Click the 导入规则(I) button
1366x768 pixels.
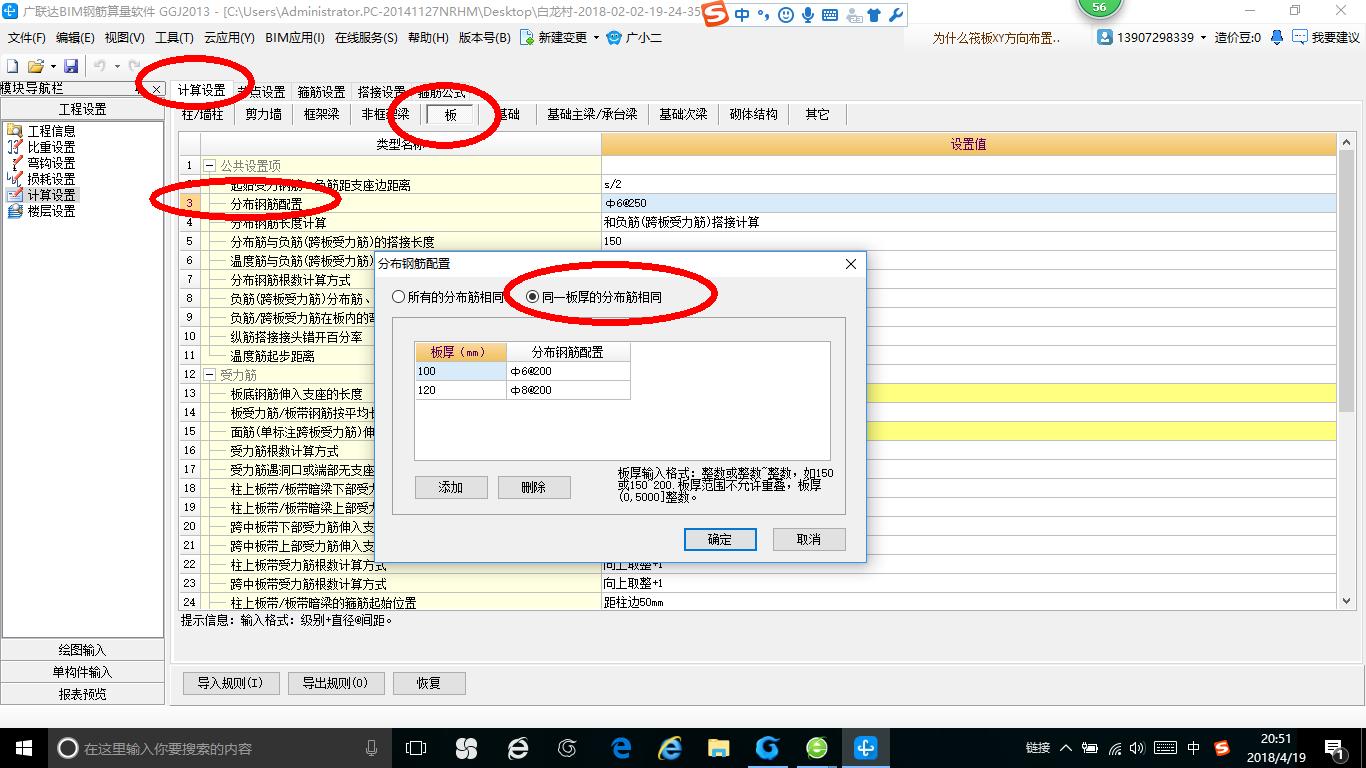[230, 683]
